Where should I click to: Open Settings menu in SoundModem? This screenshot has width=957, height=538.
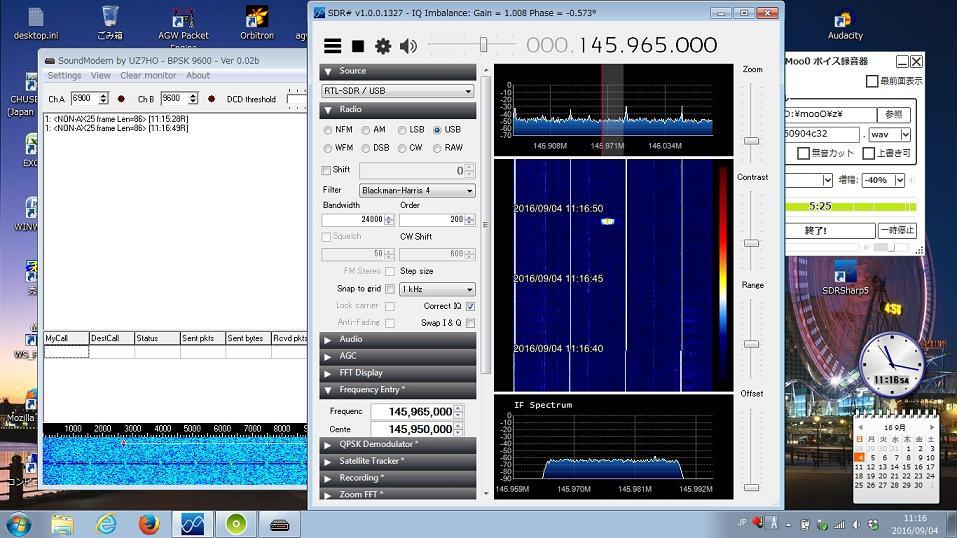(64, 76)
